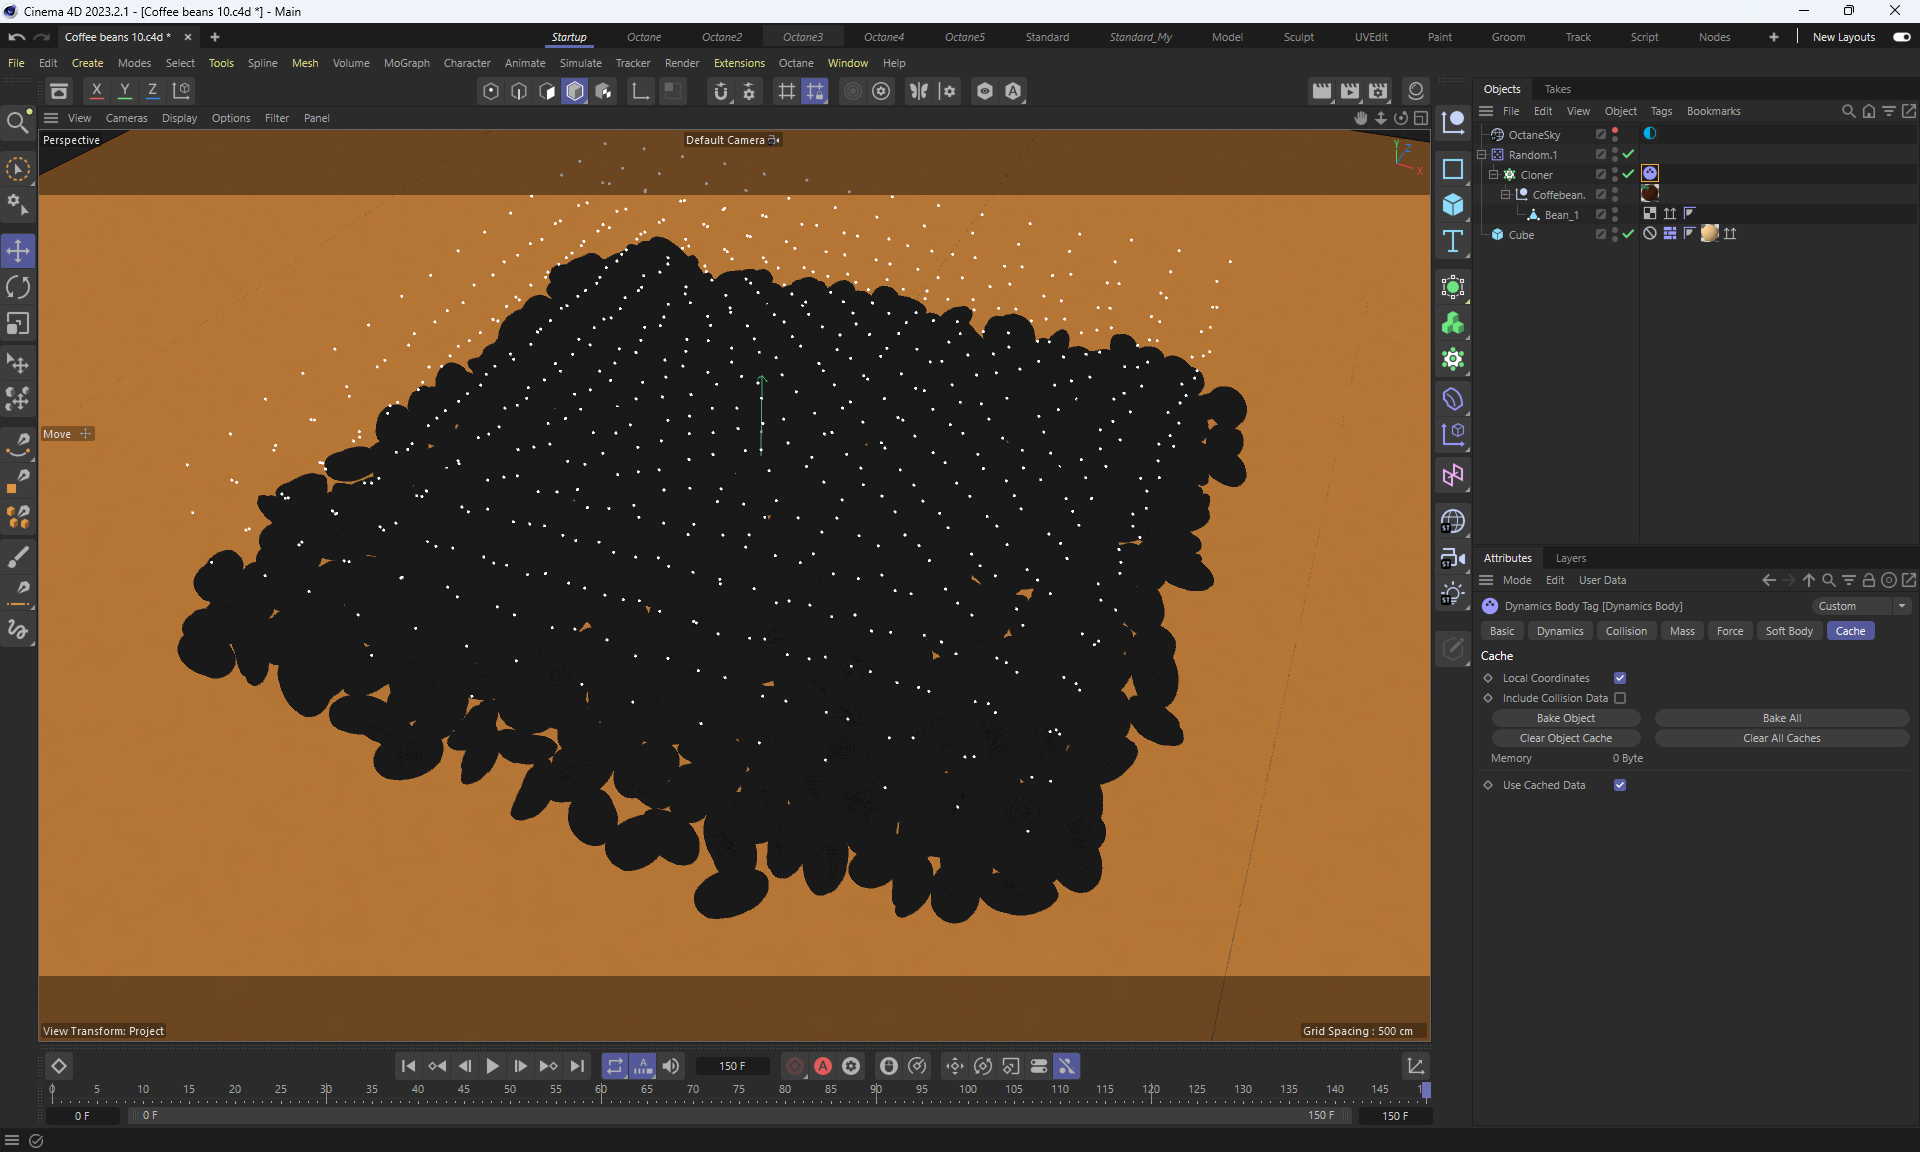This screenshot has width=1920, height=1152.
Task: Collapse the Random.1 hierarchy
Action: tap(1482, 155)
